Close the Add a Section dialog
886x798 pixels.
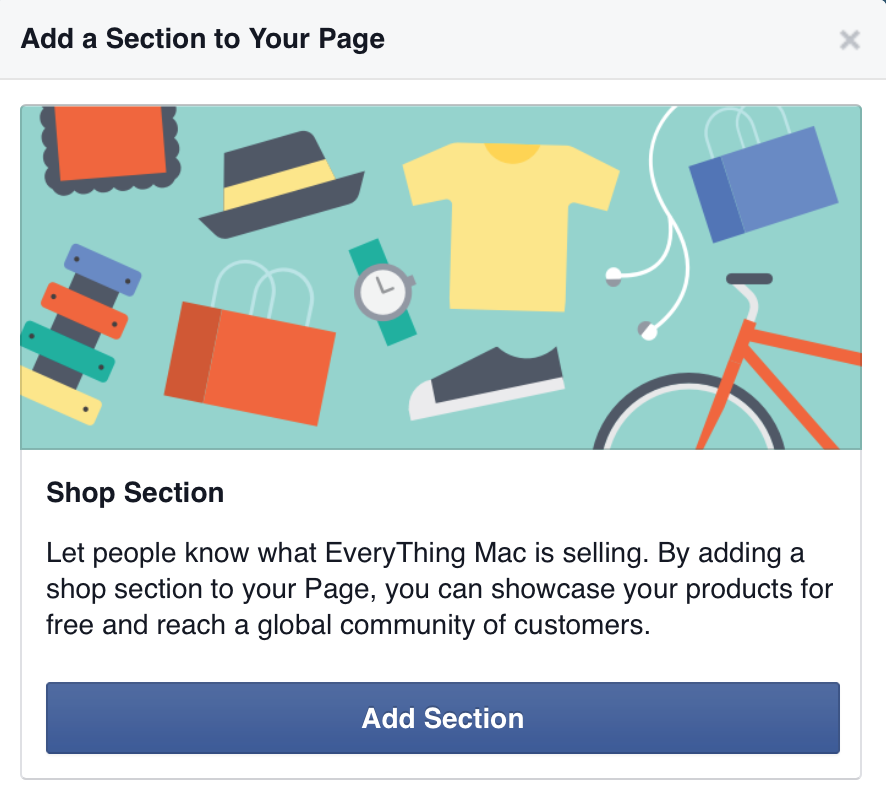tap(849, 40)
